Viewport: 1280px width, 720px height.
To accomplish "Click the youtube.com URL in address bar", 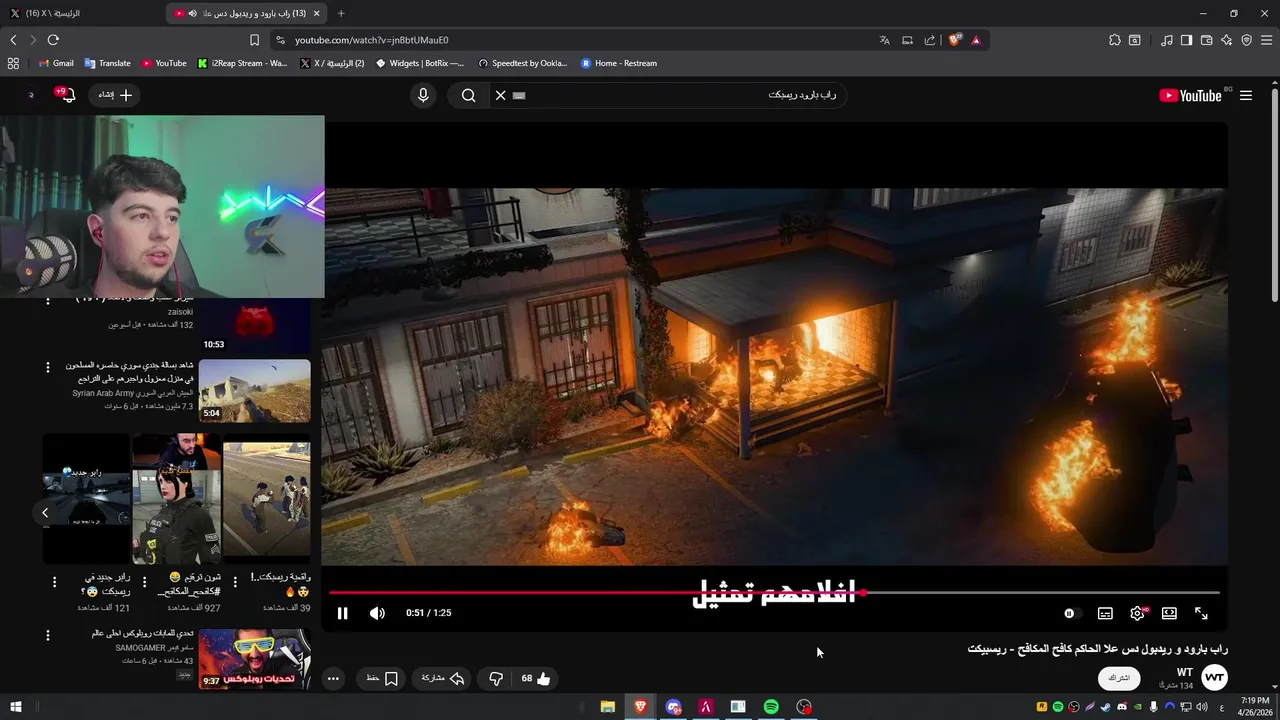I will click(x=371, y=40).
